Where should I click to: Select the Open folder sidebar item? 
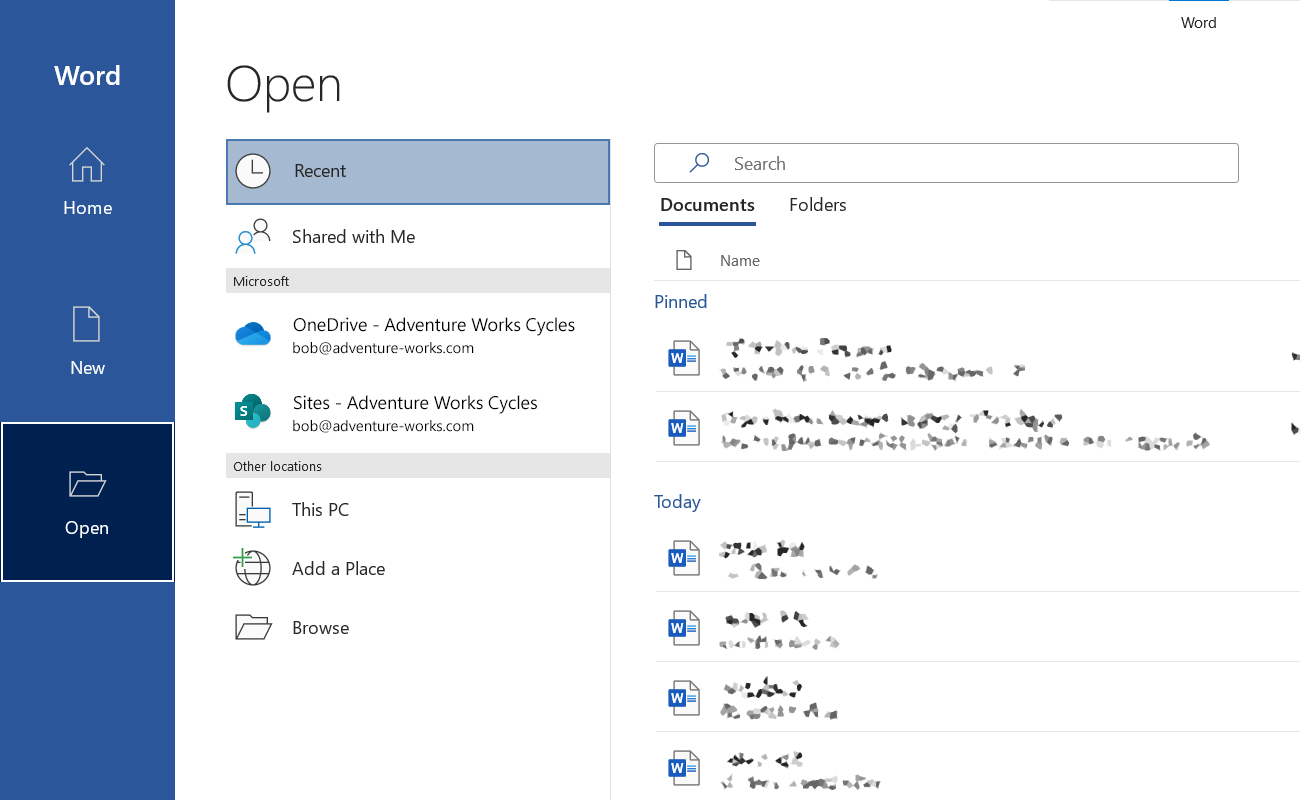point(87,502)
